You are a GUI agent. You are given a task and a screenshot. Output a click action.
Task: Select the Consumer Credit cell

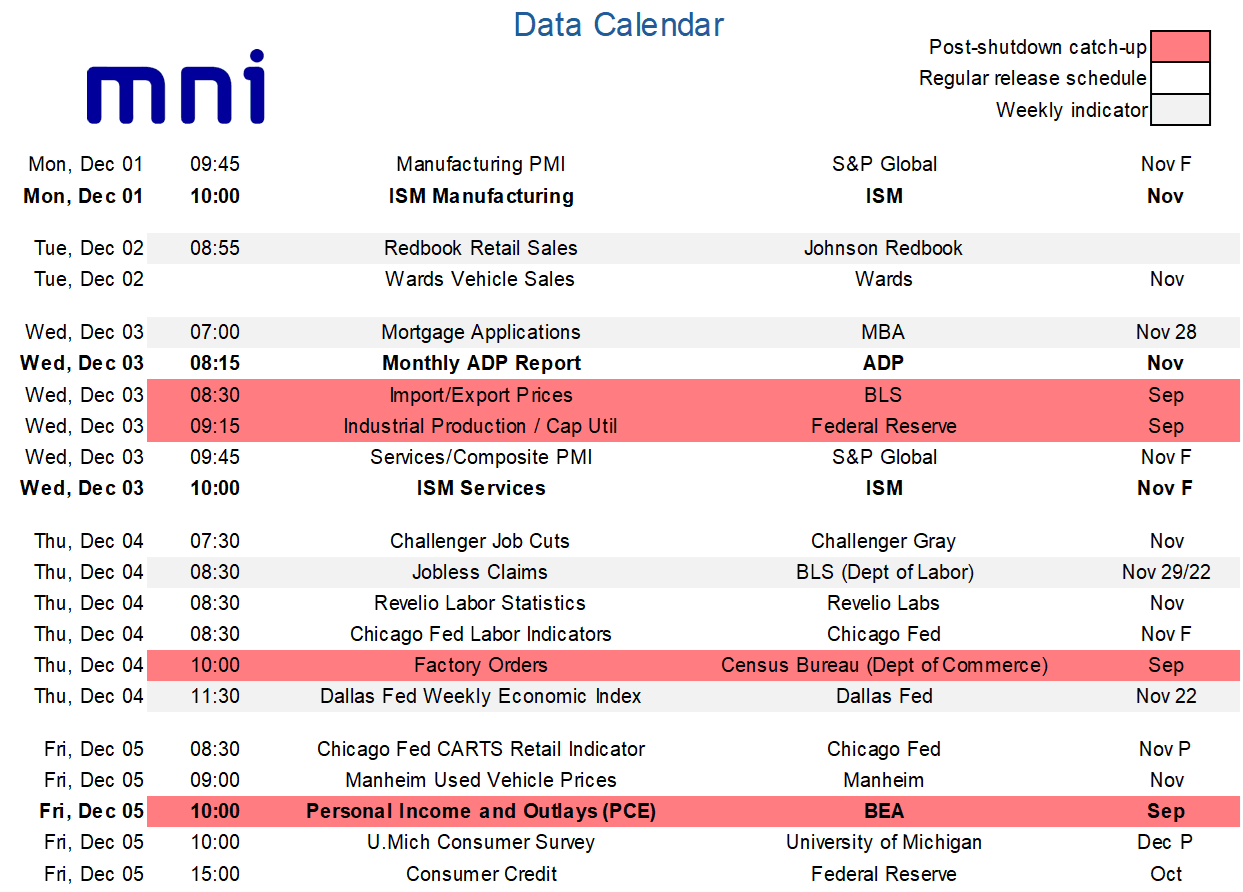tap(481, 874)
